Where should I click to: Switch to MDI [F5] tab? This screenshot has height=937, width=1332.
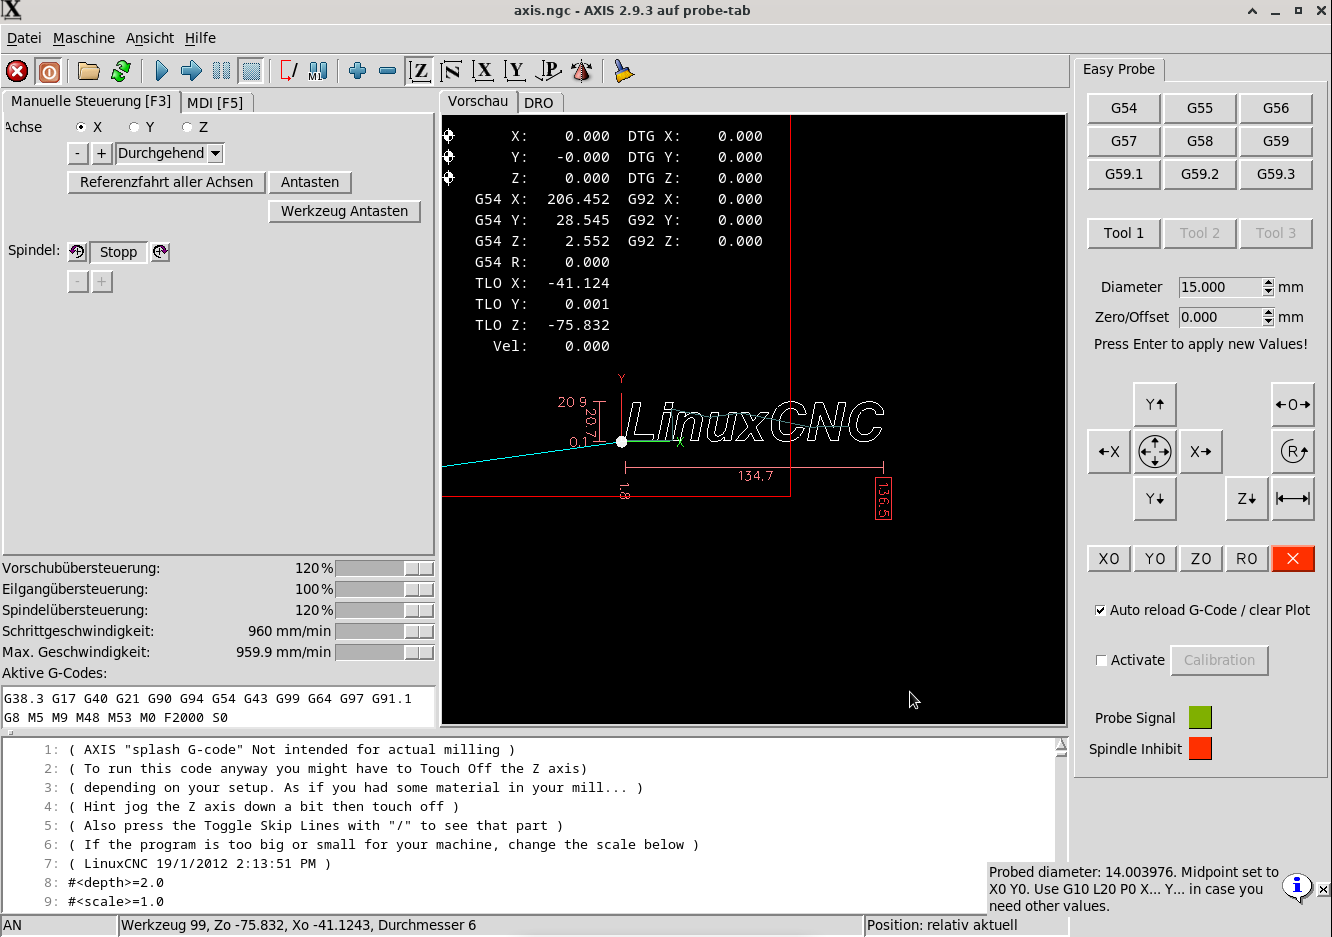[x=215, y=103]
